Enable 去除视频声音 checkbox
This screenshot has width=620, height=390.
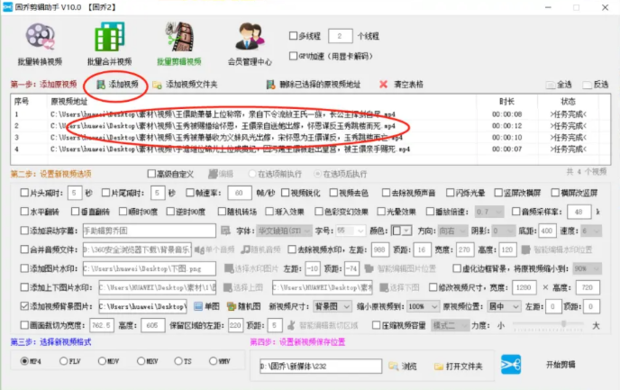tap(386, 193)
